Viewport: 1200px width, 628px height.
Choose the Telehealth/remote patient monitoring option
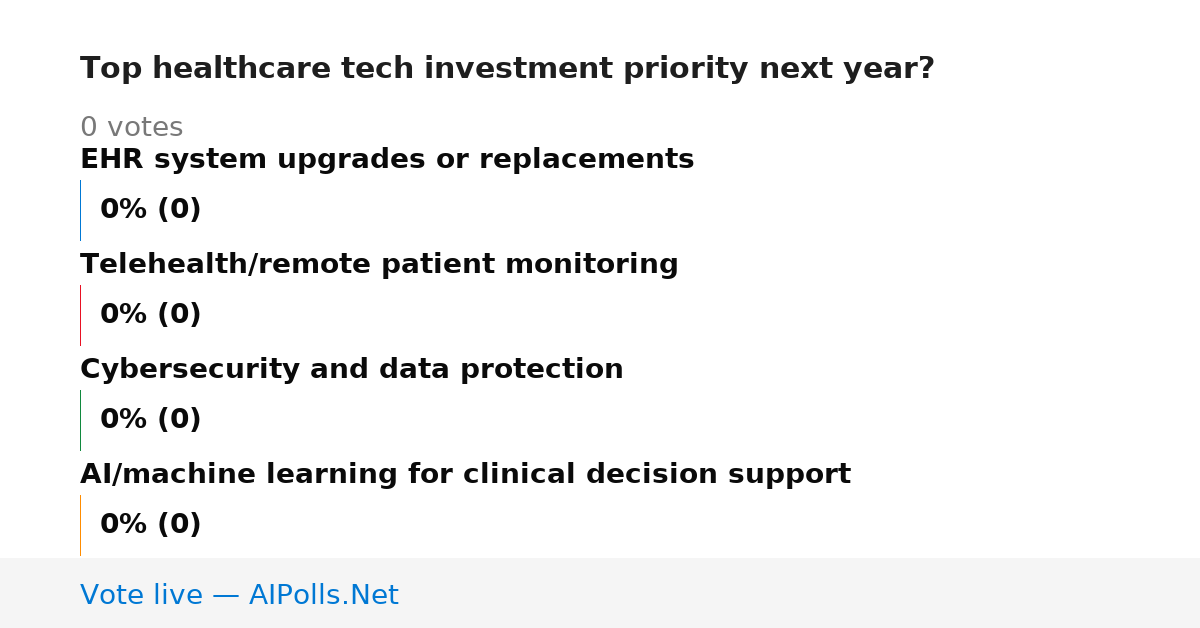pyautogui.click(x=379, y=265)
